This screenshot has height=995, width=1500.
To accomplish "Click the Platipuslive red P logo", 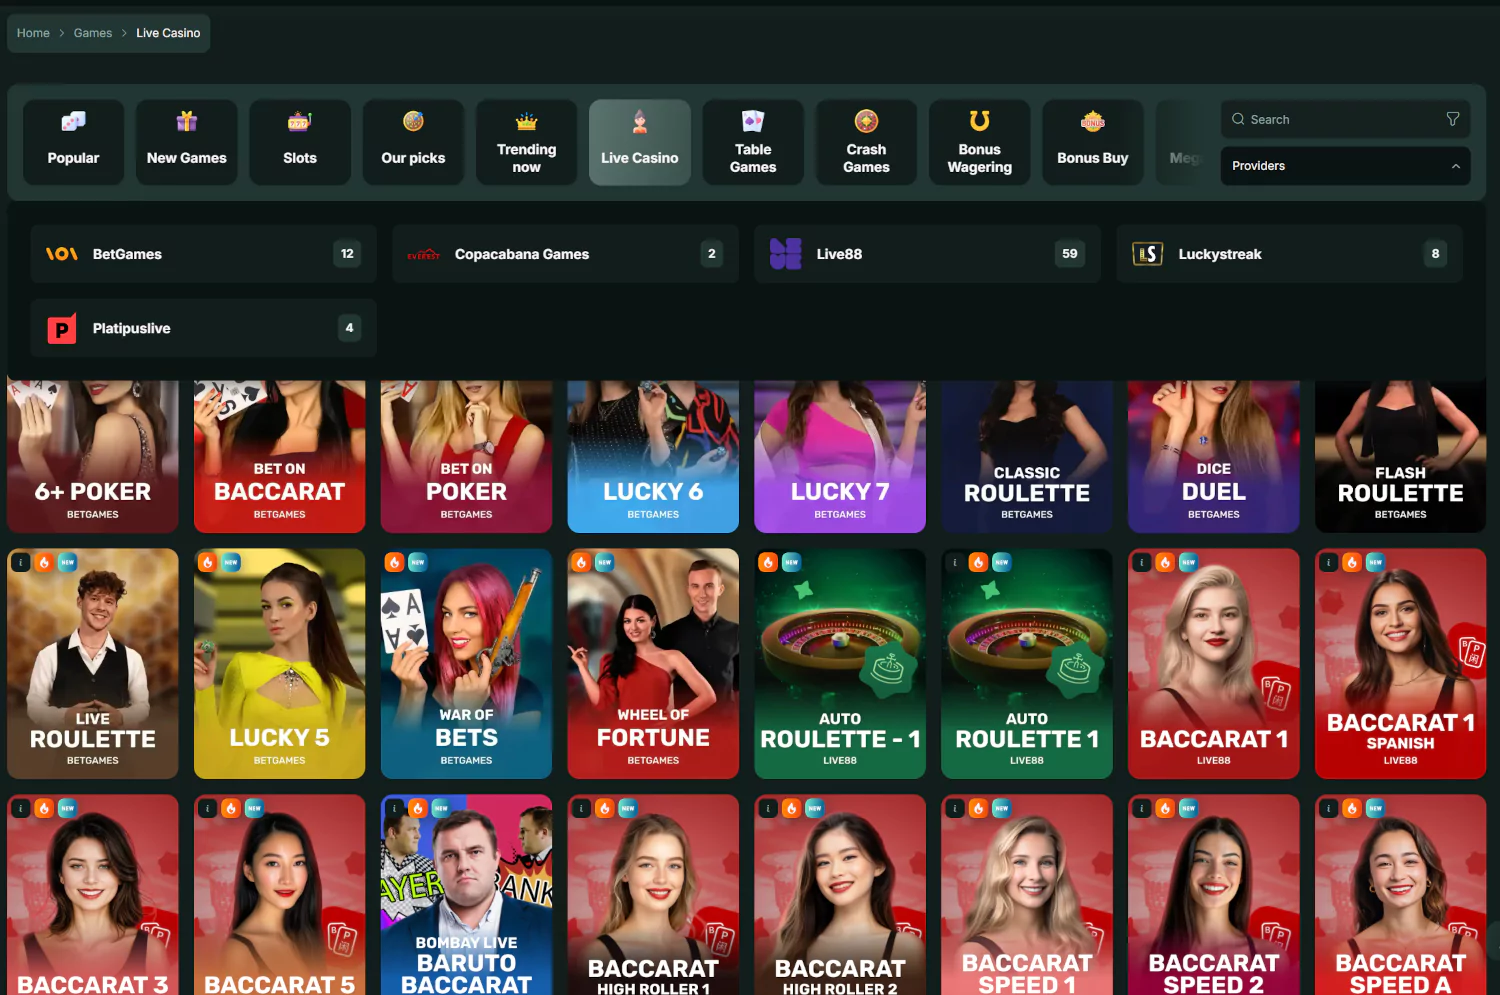I will 62,328.
